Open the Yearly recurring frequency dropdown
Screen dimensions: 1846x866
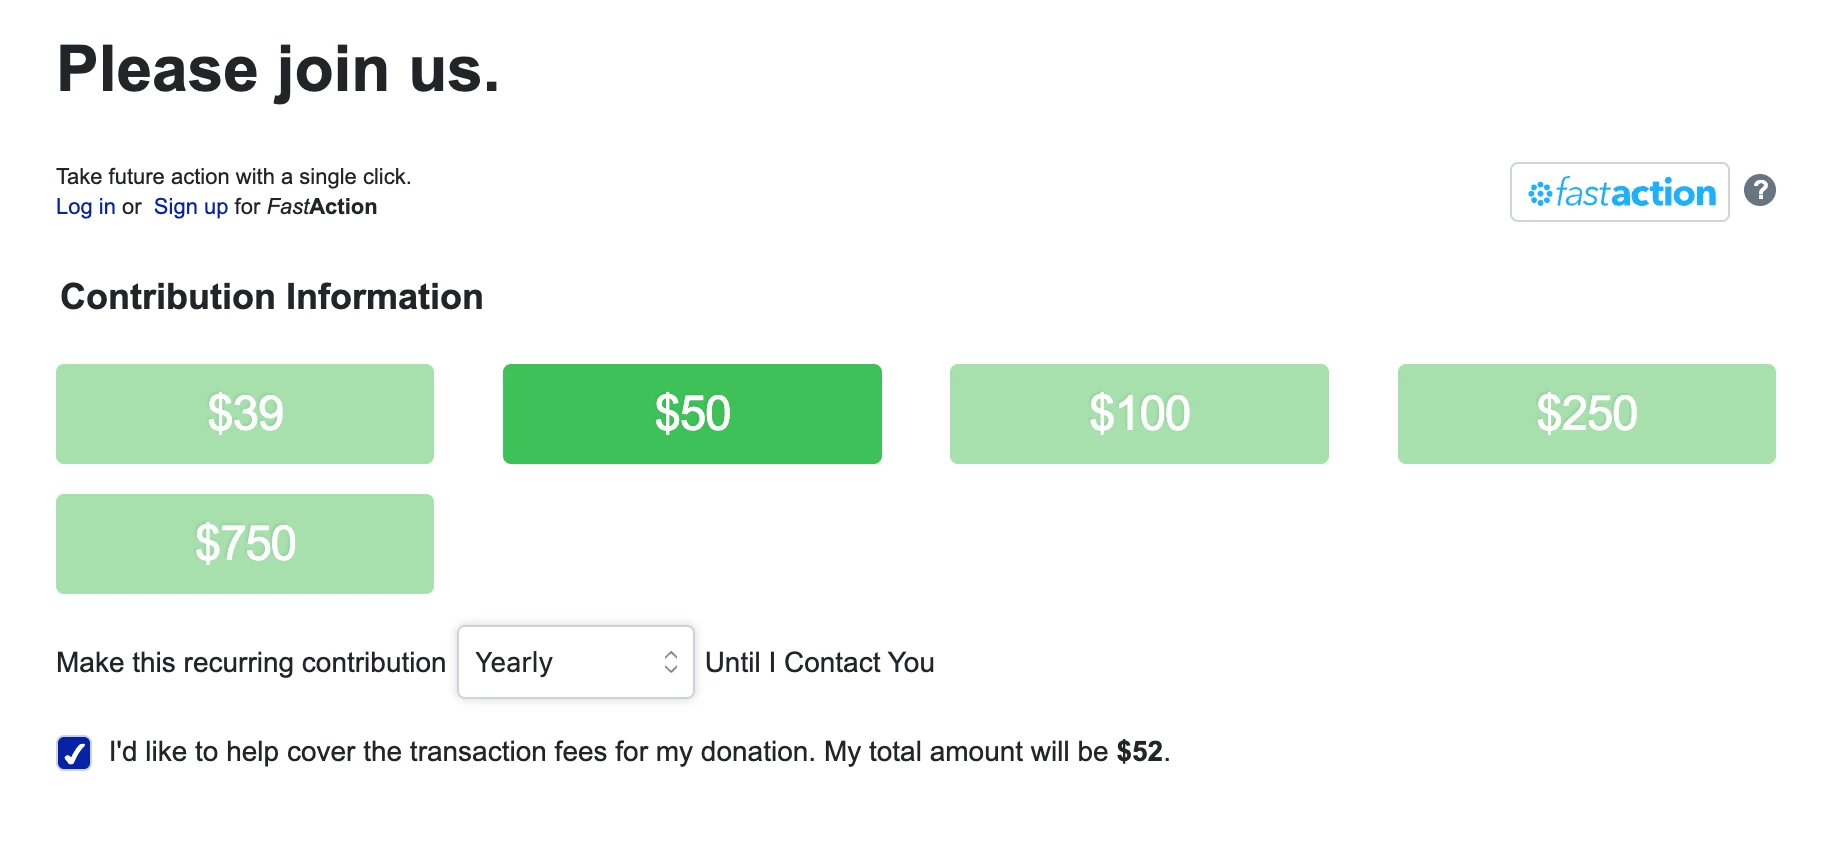[560, 662]
